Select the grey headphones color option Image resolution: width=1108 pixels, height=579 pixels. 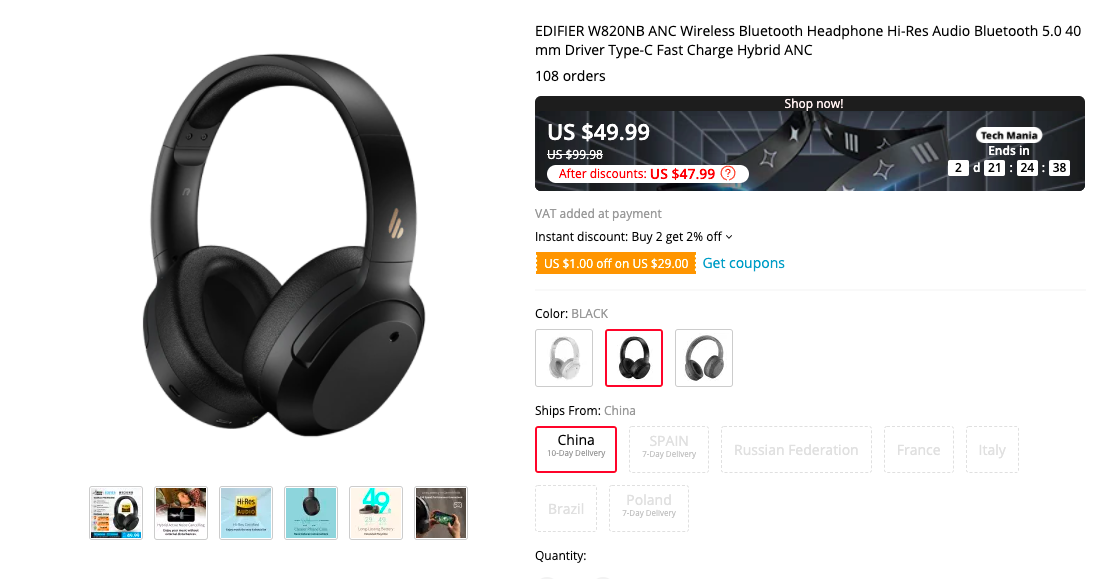tap(703, 357)
